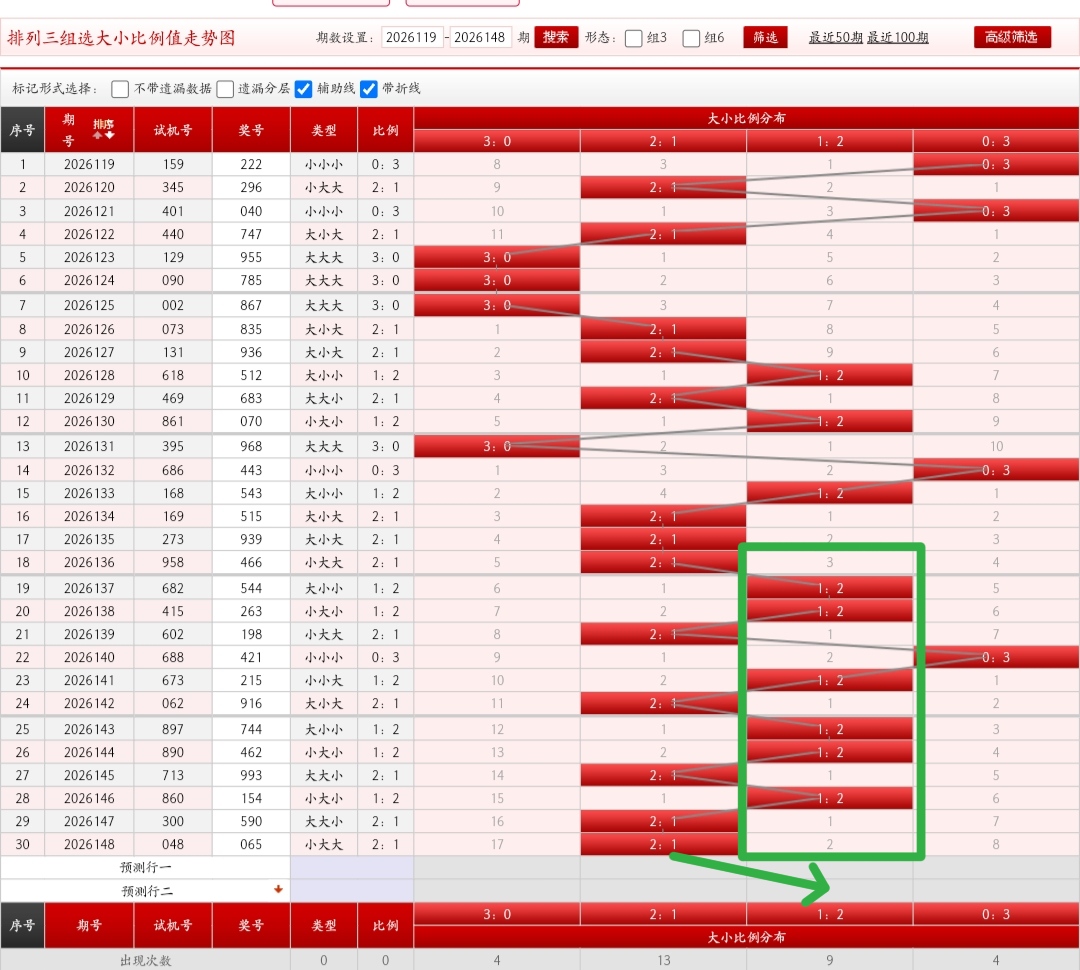
Task: Open 高级筛选 advanced filter
Action: pyautogui.click(x=1012, y=37)
